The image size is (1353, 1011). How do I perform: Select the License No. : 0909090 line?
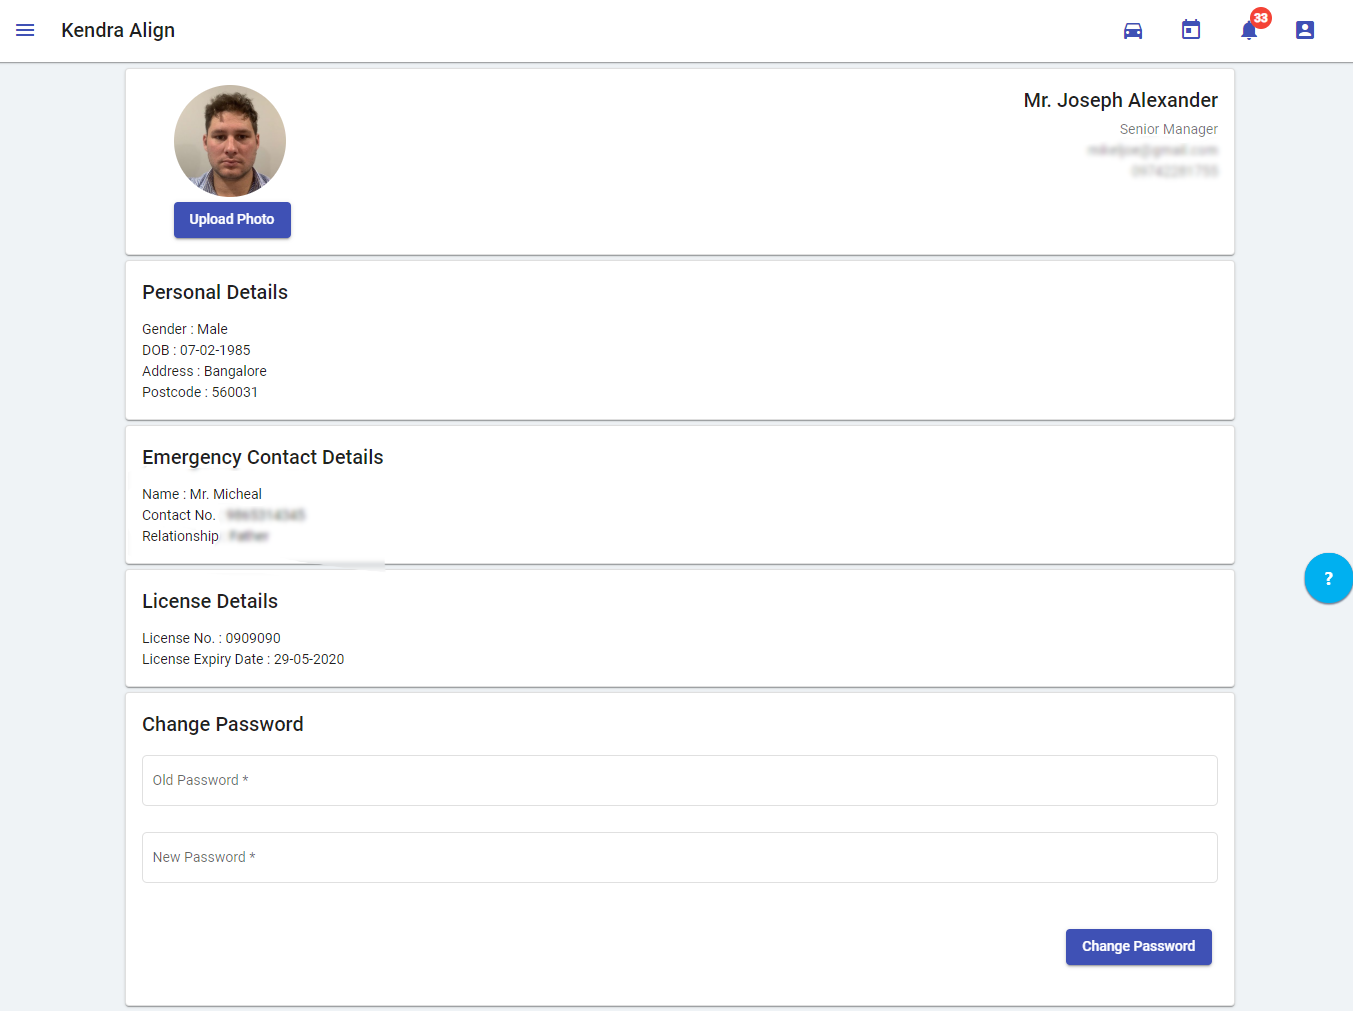211,638
